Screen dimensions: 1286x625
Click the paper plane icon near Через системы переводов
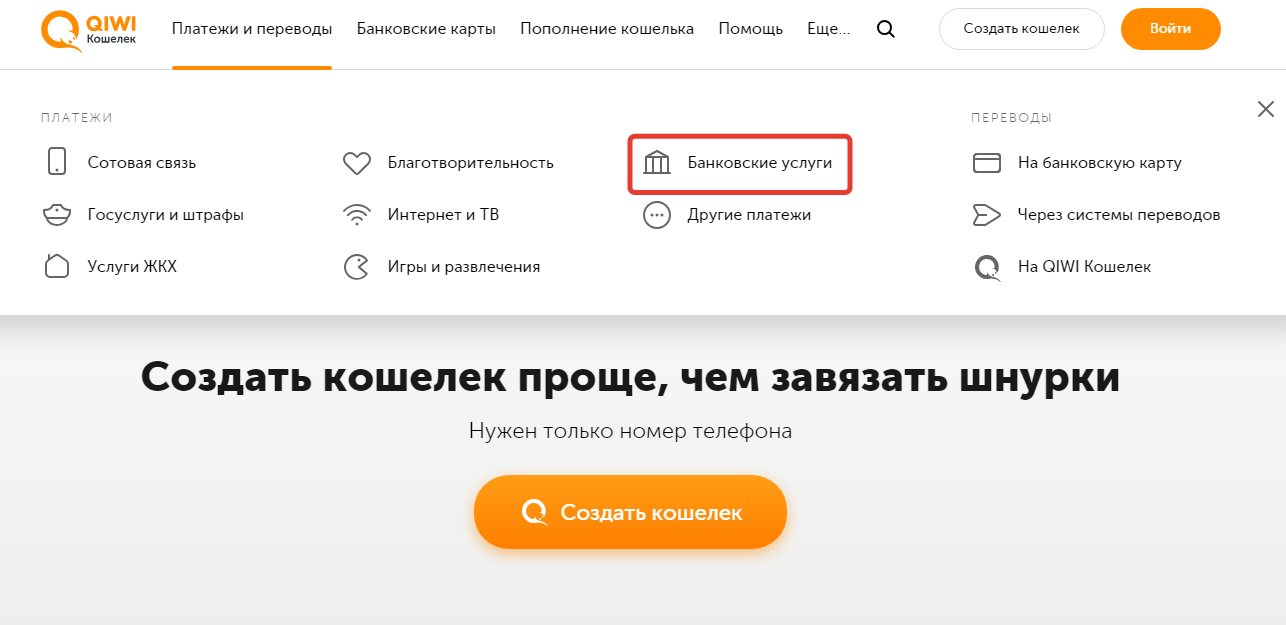pyautogui.click(x=987, y=214)
